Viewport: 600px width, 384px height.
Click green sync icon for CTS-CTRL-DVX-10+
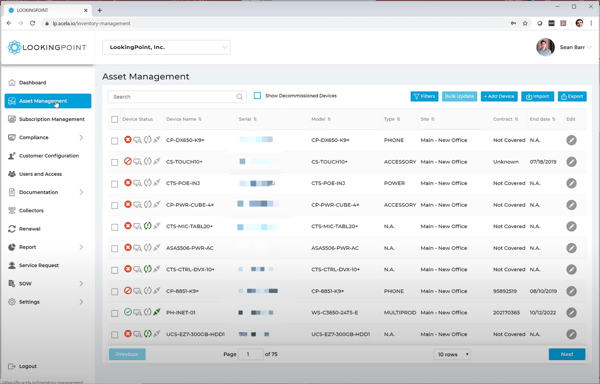coord(148,269)
